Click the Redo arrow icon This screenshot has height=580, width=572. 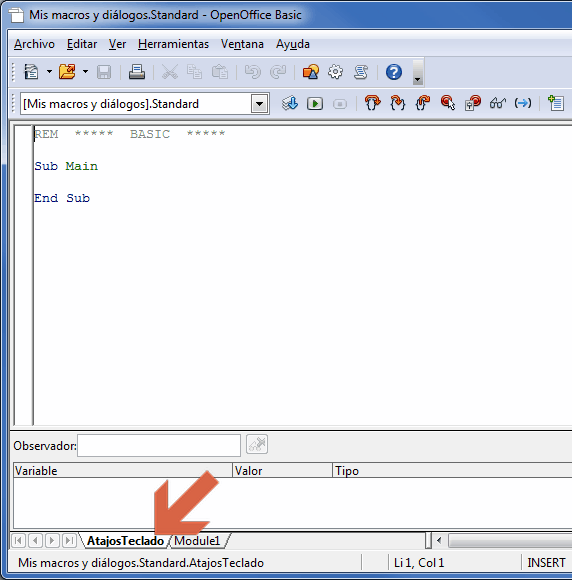click(x=278, y=72)
